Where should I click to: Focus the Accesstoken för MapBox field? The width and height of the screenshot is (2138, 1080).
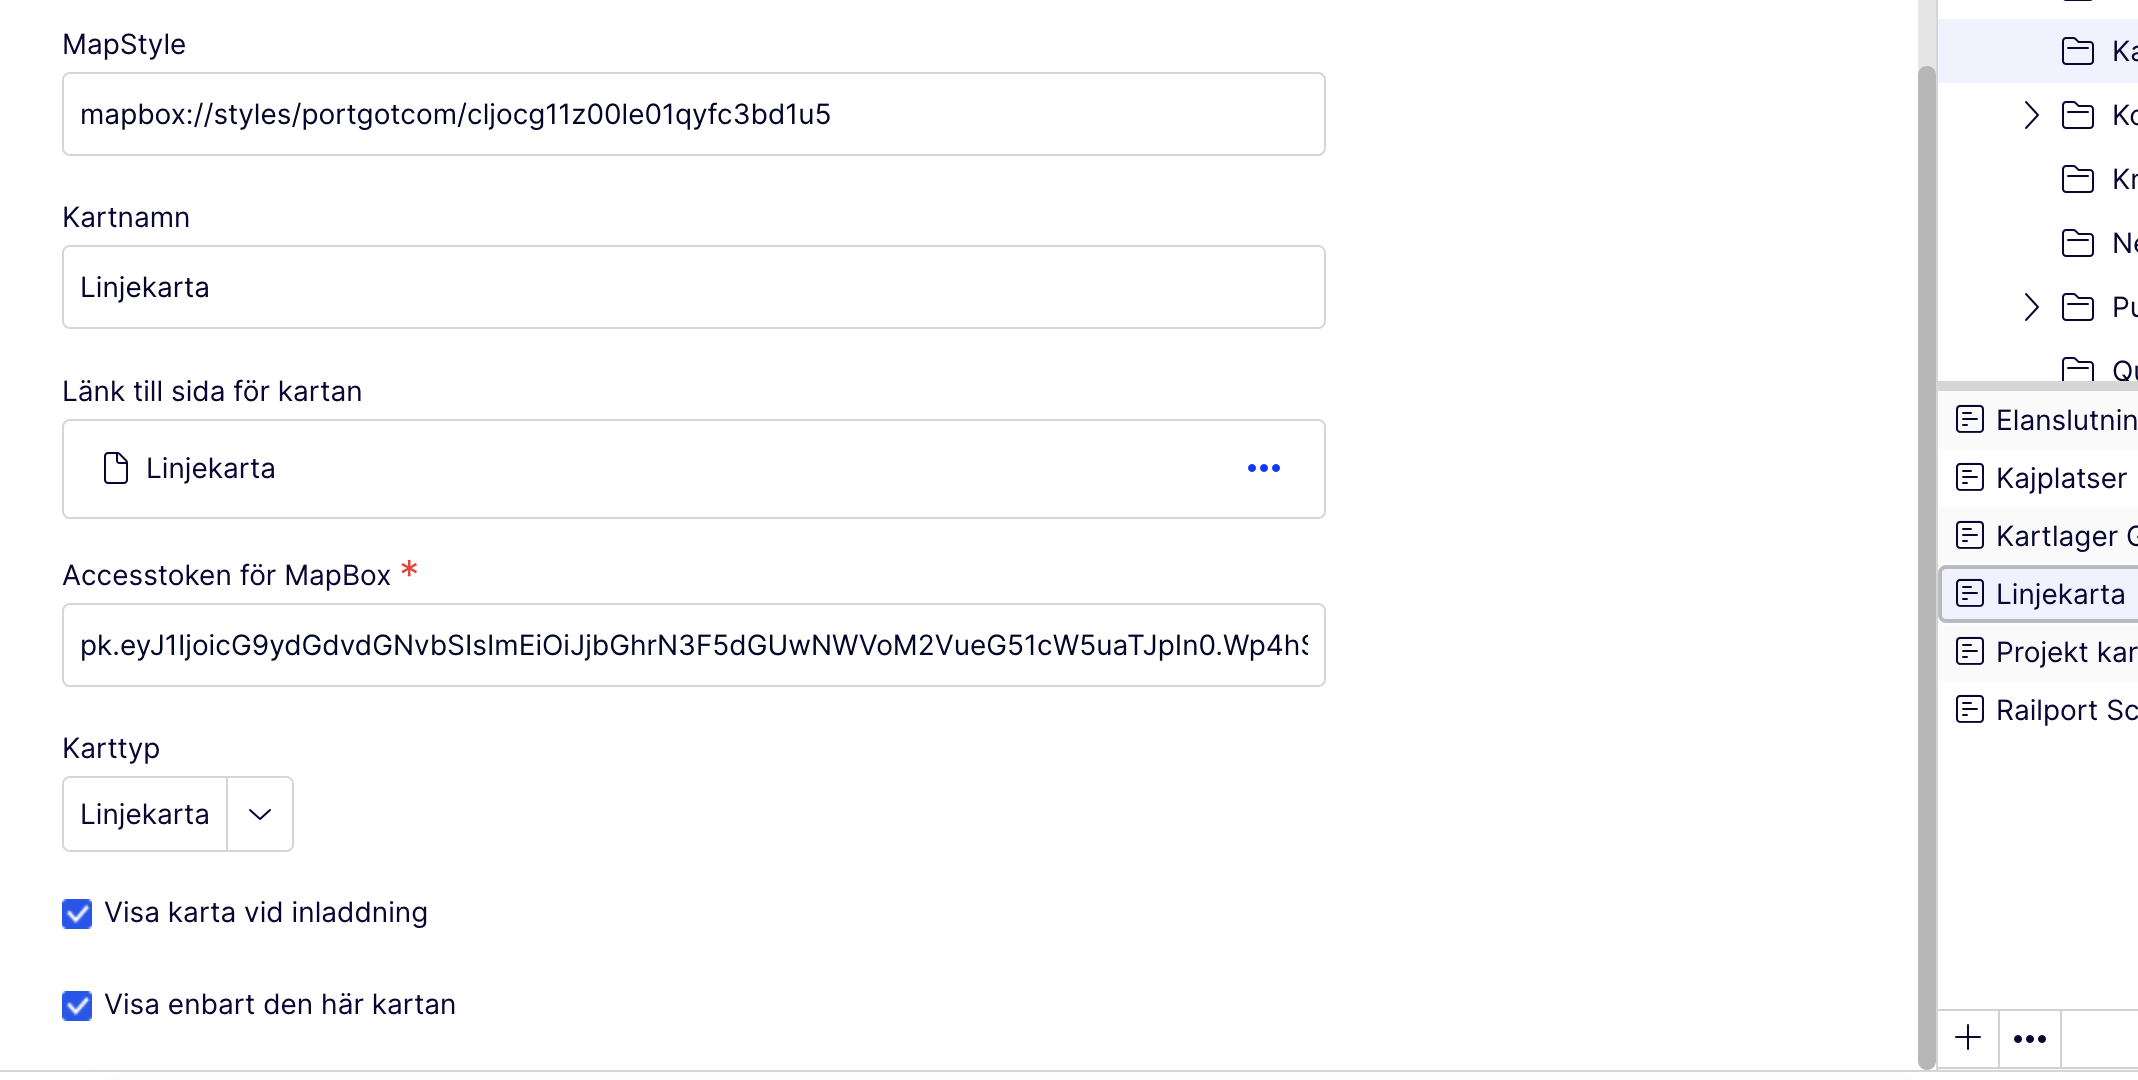[693, 645]
